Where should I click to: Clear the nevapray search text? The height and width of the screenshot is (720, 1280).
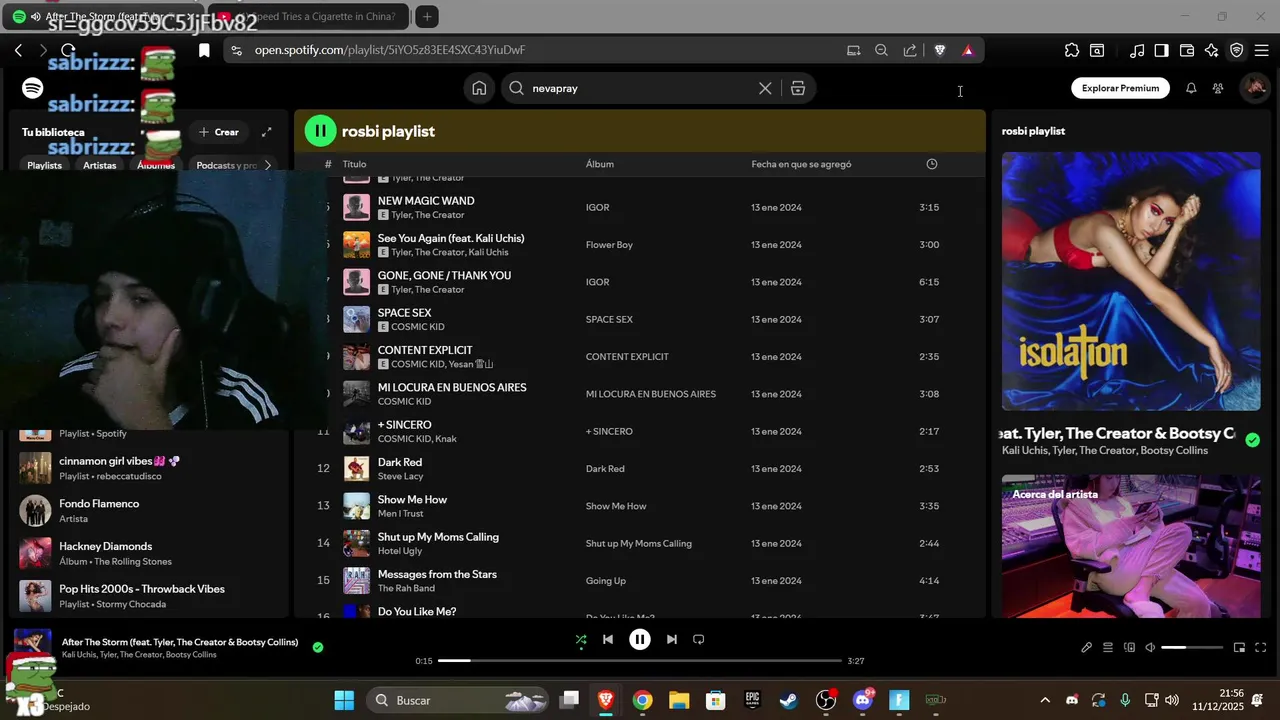click(765, 88)
